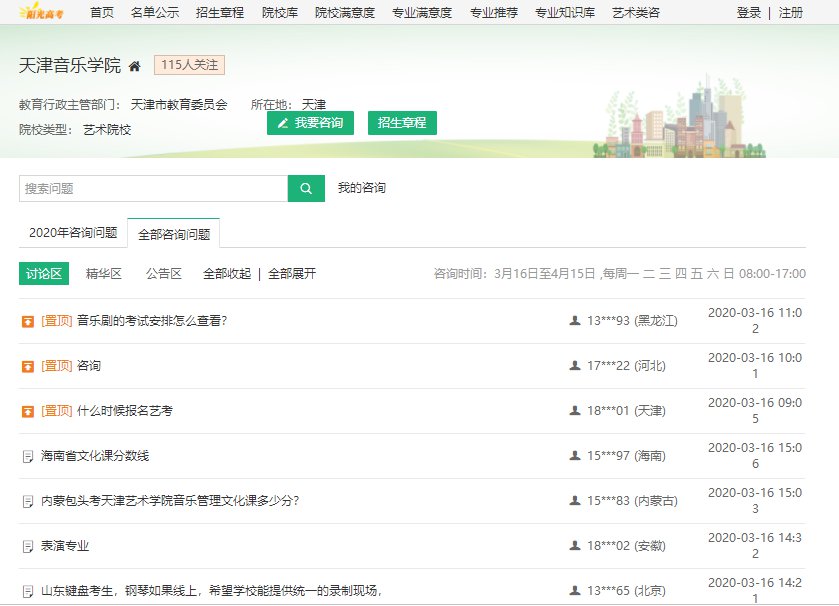Go to 艺术类咨 in the navigation bar
Image resolution: width=839 pixels, height=606 pixels.
tap(636, 12)
